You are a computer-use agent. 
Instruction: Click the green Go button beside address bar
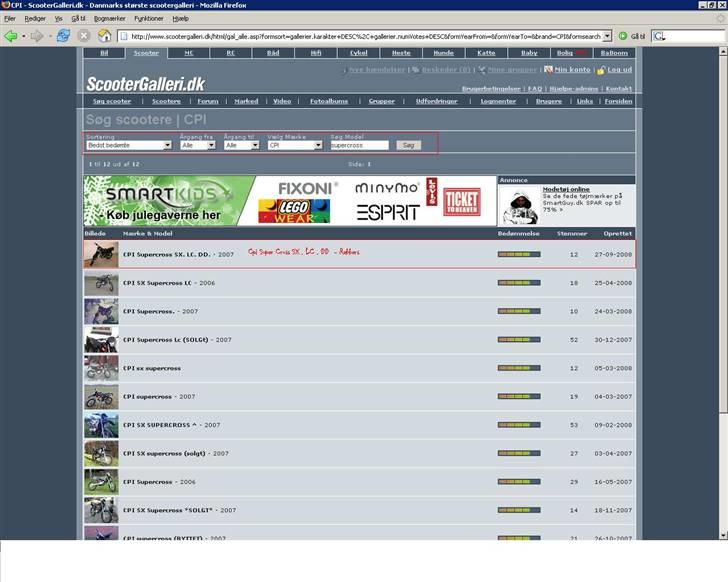click(x=624, y=36)
